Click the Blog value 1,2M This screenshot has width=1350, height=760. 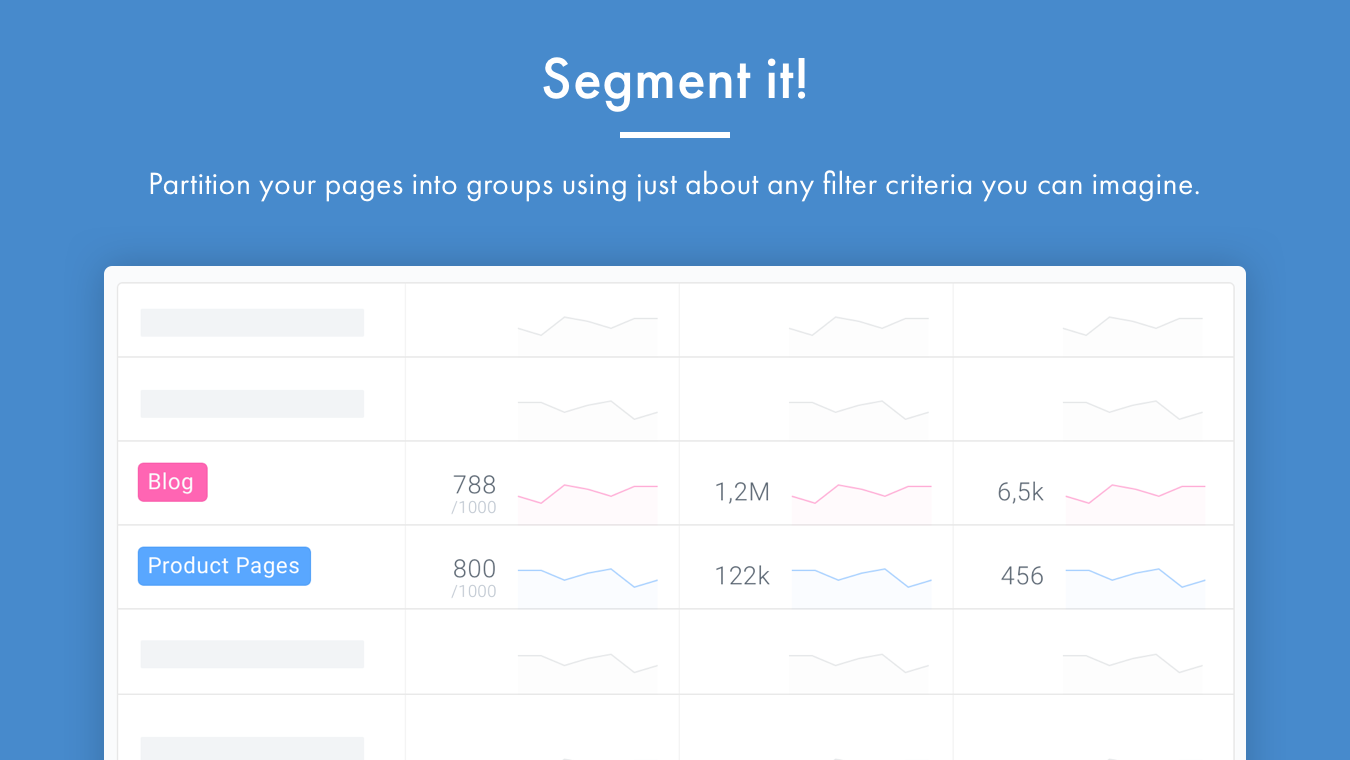(x=742, y=492)
